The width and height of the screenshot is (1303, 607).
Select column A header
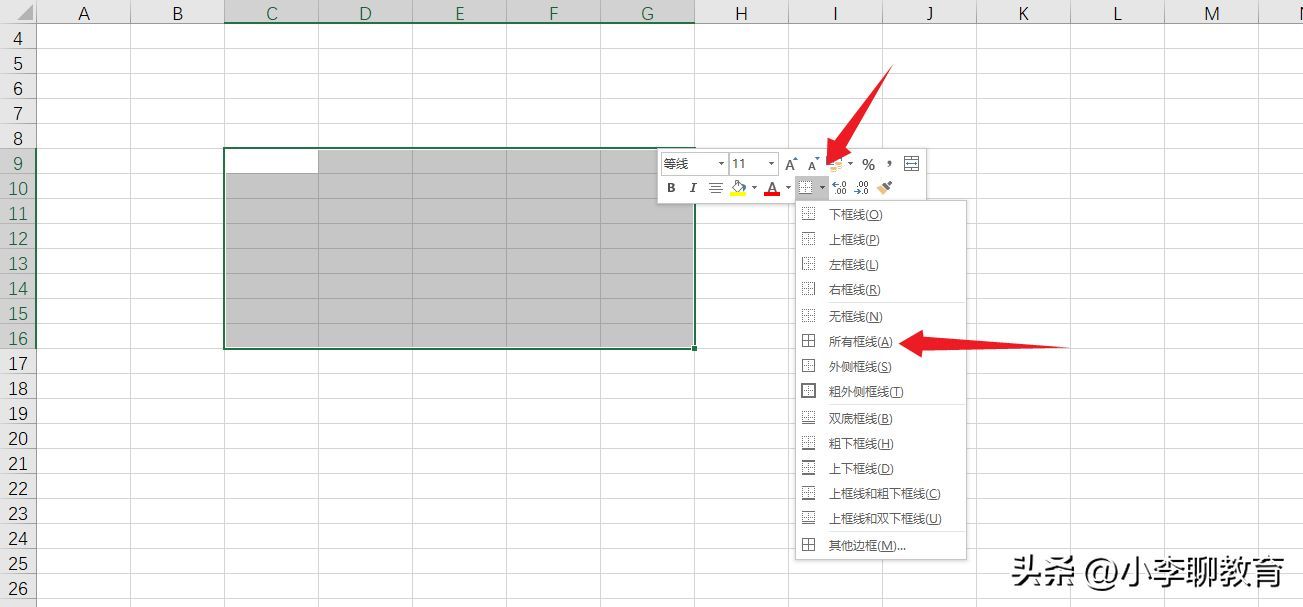83,13
